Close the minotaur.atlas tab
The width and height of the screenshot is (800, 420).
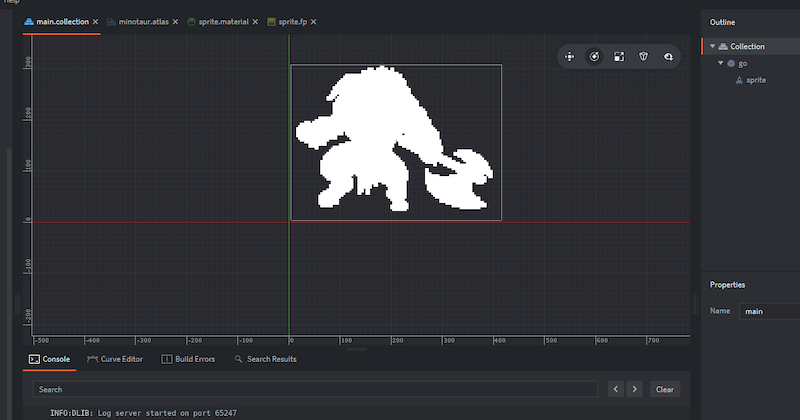coord(175,21)
